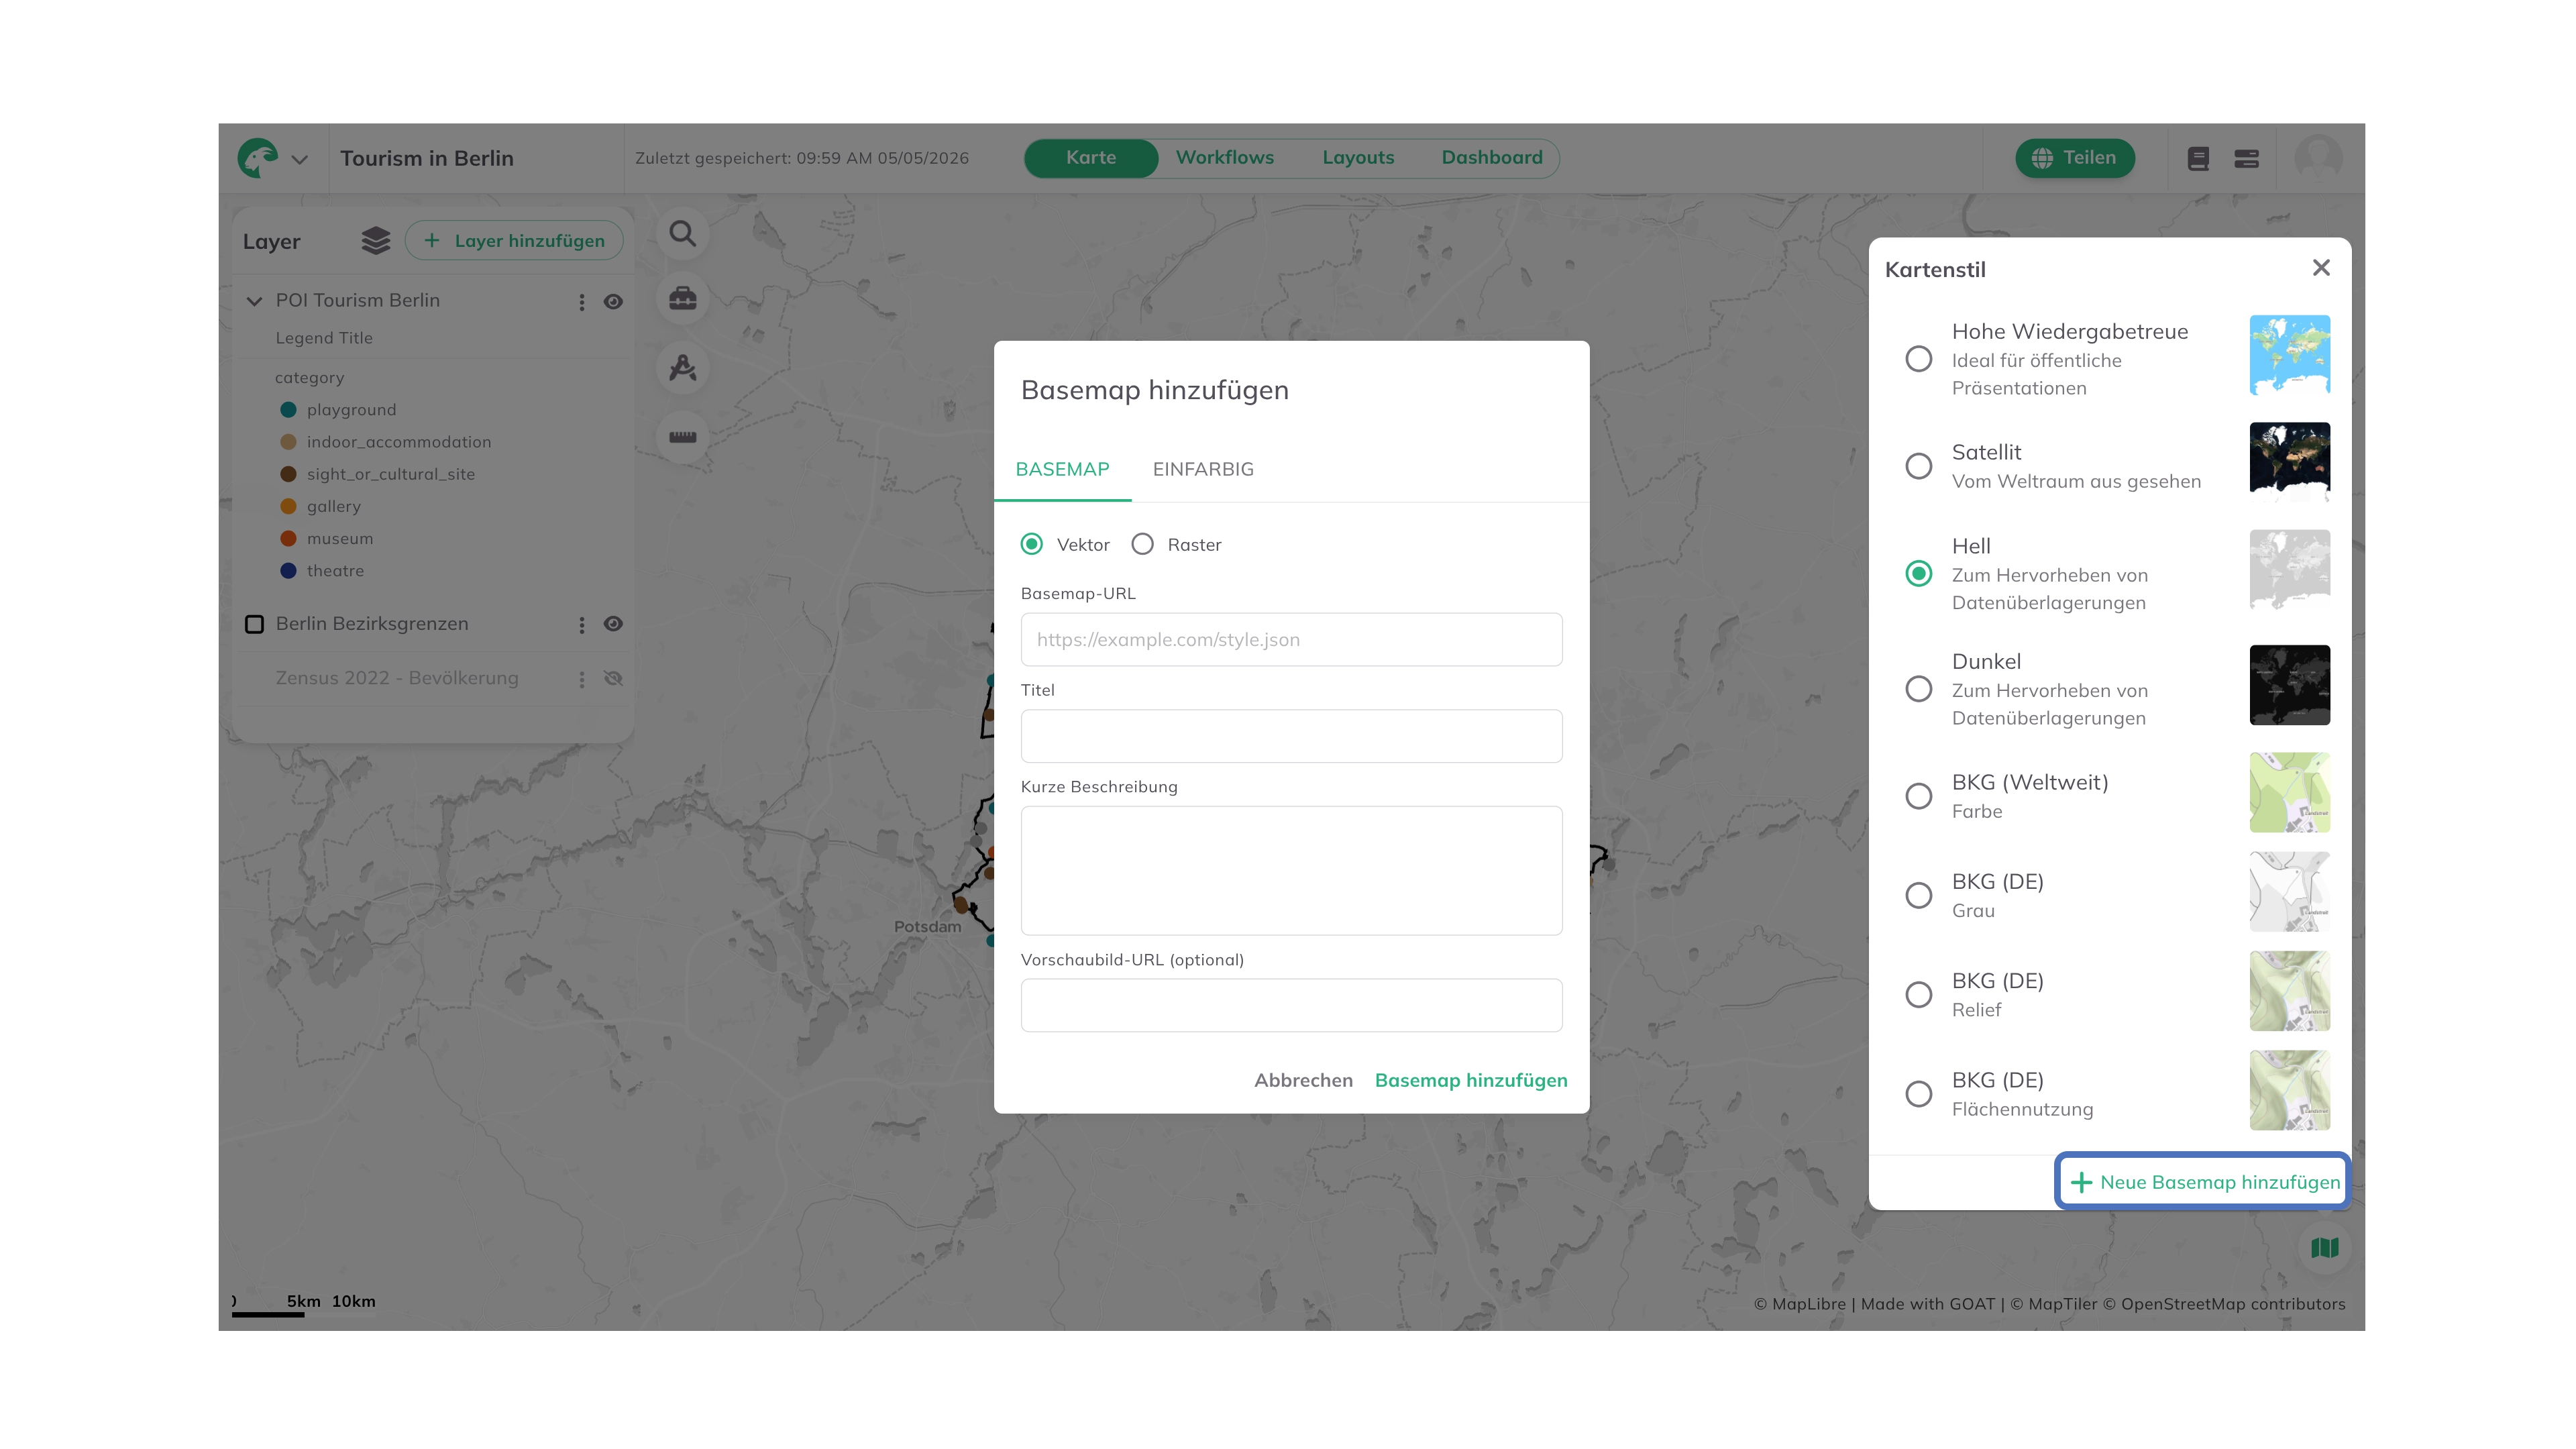Open the documentation book icon
Image resolution: width=2576 pixels, height=1449 pixels.
pos(2198,158)
